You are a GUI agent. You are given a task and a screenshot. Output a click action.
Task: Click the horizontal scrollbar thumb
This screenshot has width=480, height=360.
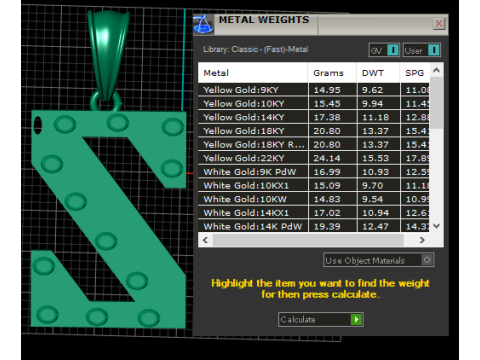point(308,240)
